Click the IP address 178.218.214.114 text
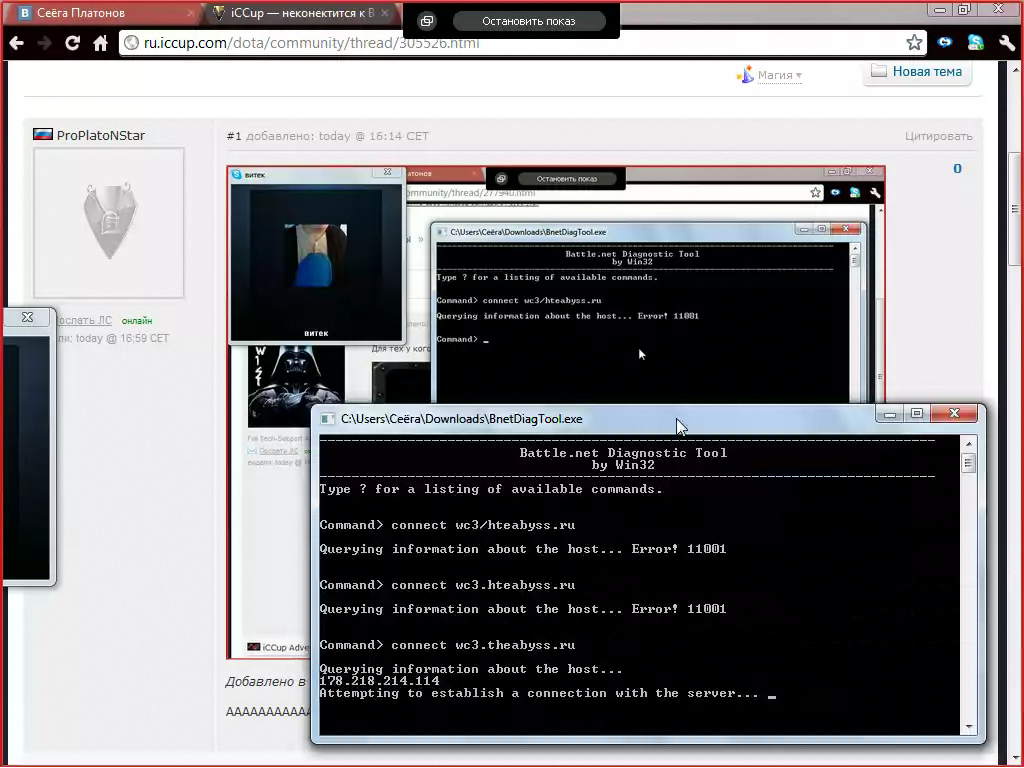 [379, 680]
